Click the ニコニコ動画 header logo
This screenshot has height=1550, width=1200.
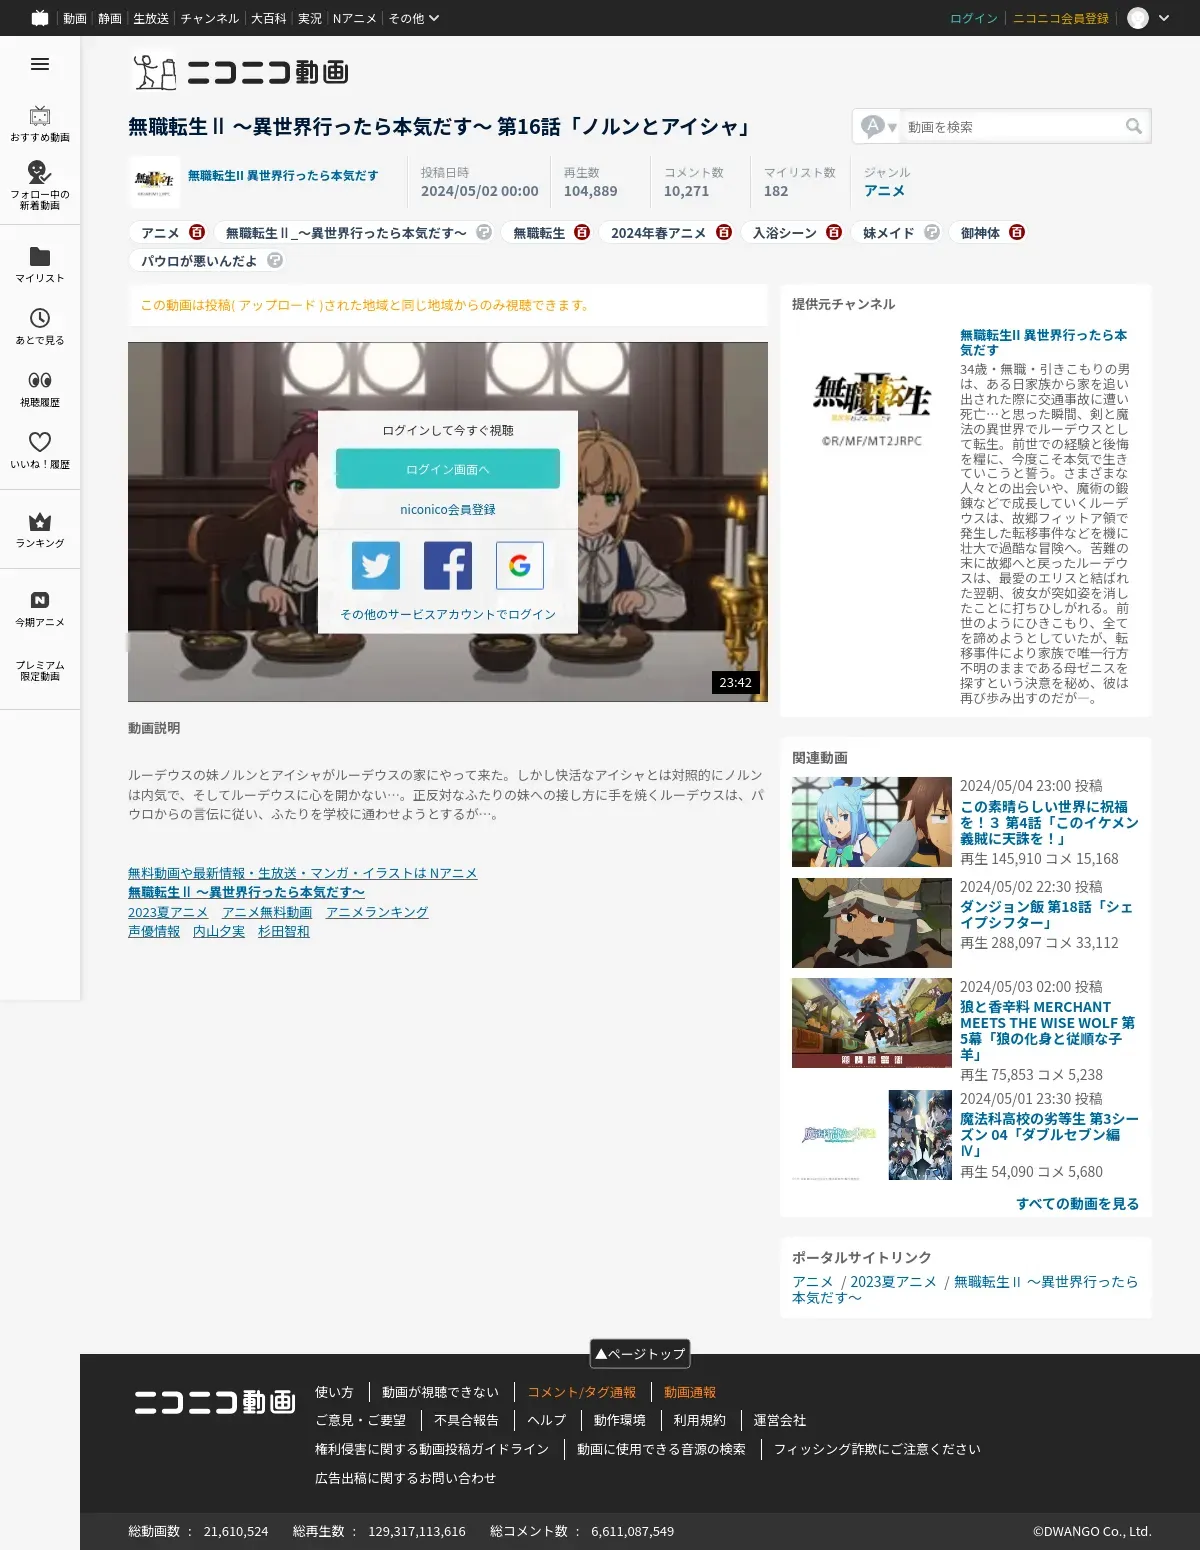pos(240,72)
